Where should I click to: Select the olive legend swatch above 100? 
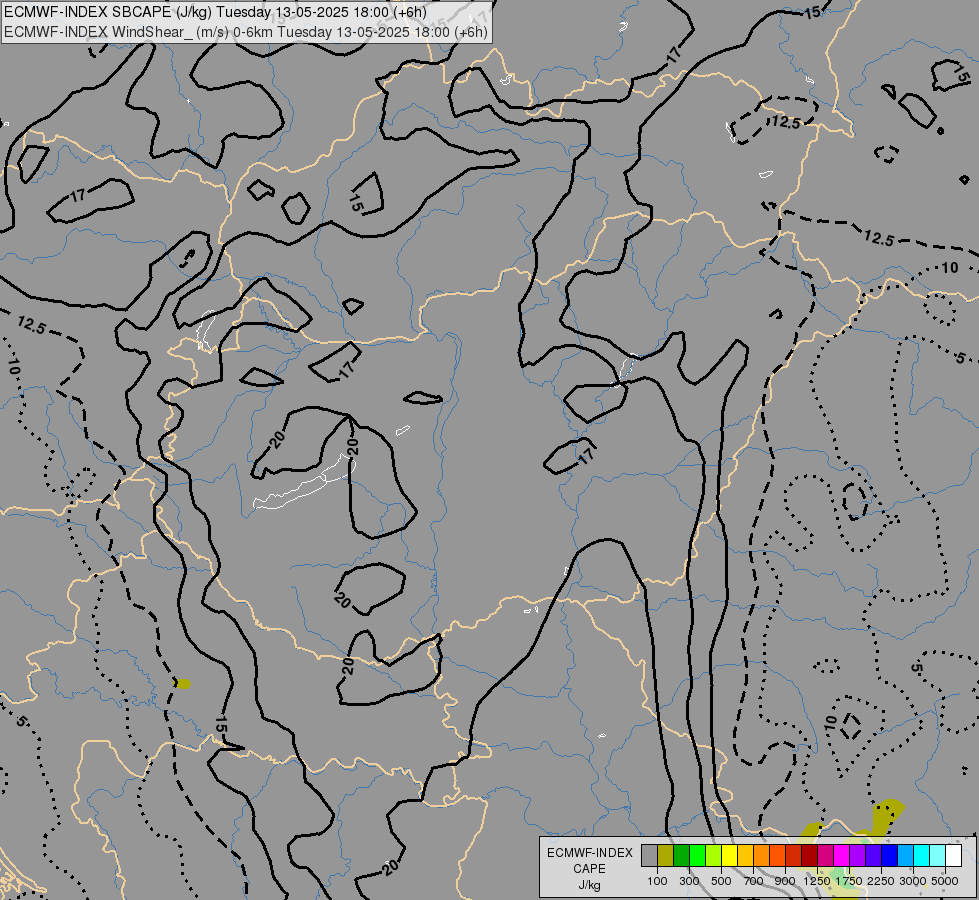tap(666, 856)
